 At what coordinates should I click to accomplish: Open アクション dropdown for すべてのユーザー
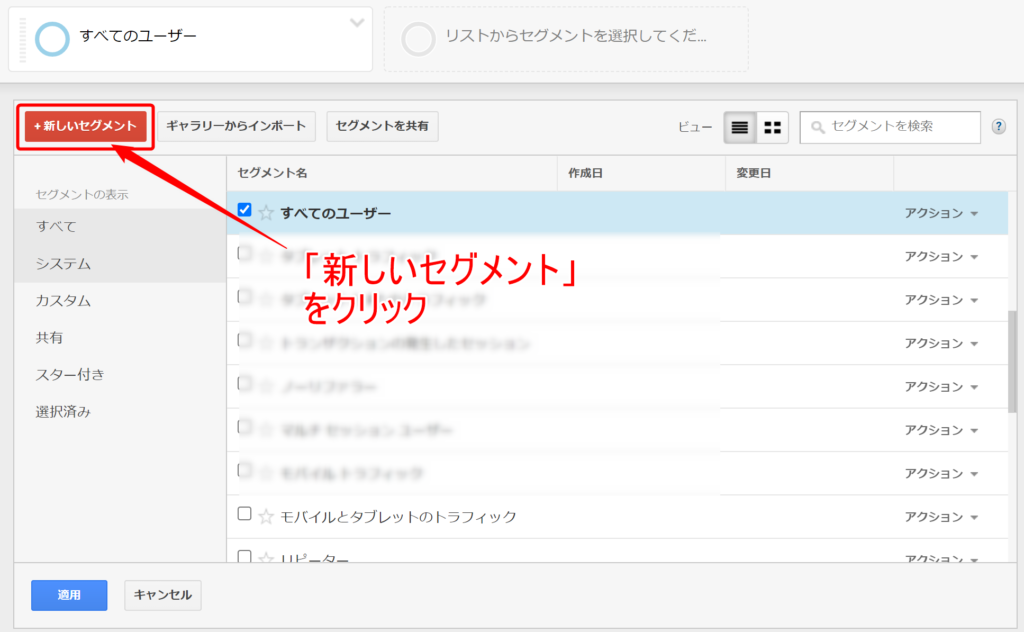[x=940, y=213]
